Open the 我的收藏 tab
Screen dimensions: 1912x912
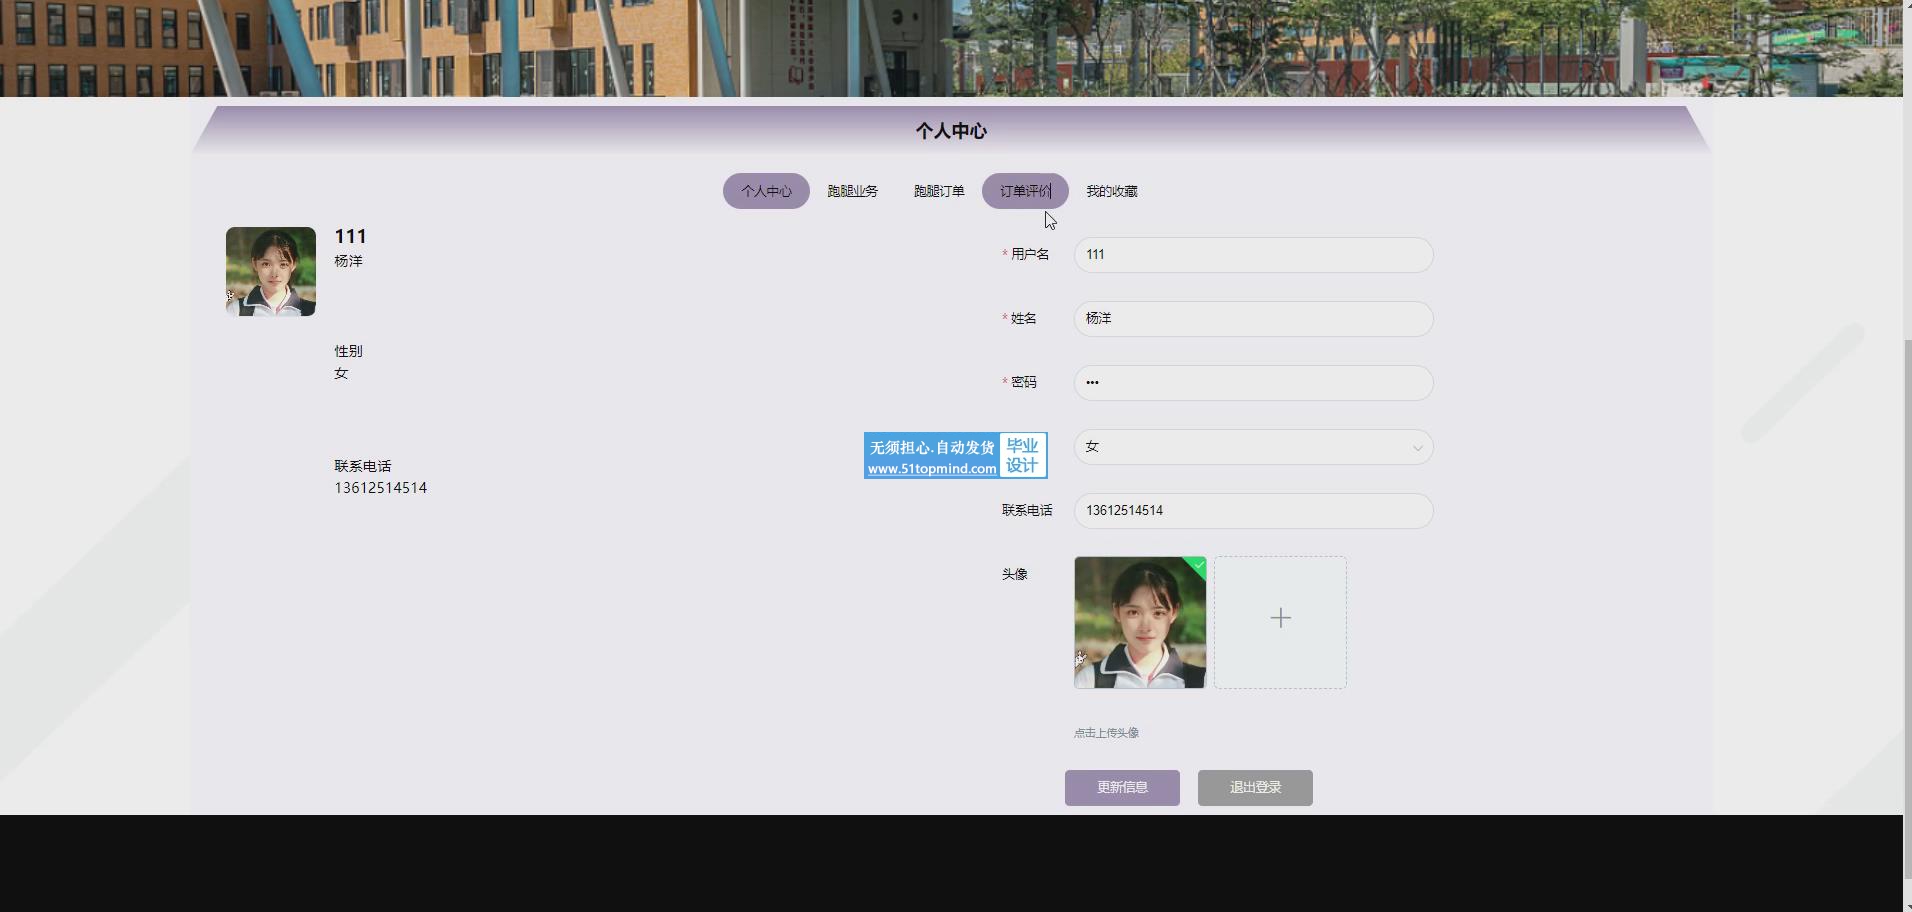point(1112,191)
